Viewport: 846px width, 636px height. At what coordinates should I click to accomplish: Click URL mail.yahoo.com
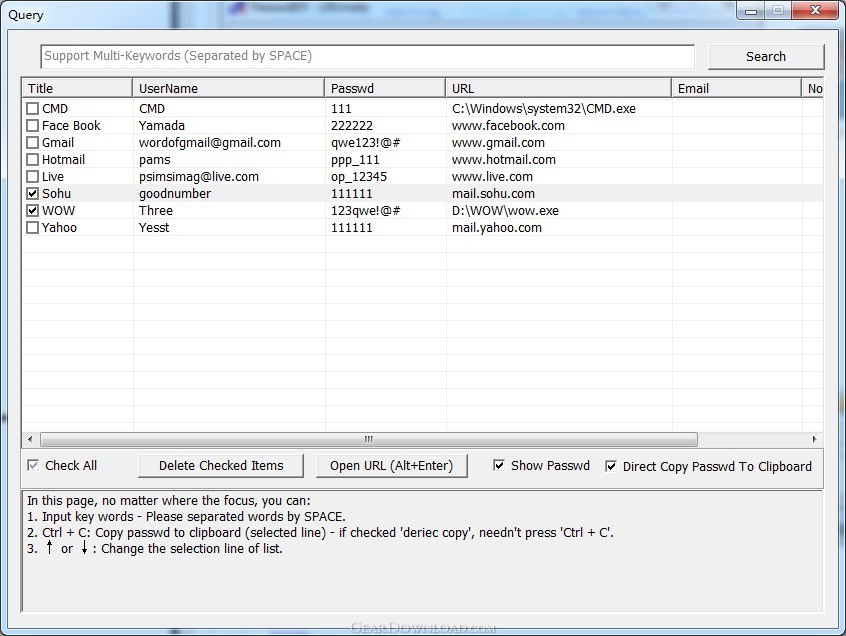click(x=496, y=228)
